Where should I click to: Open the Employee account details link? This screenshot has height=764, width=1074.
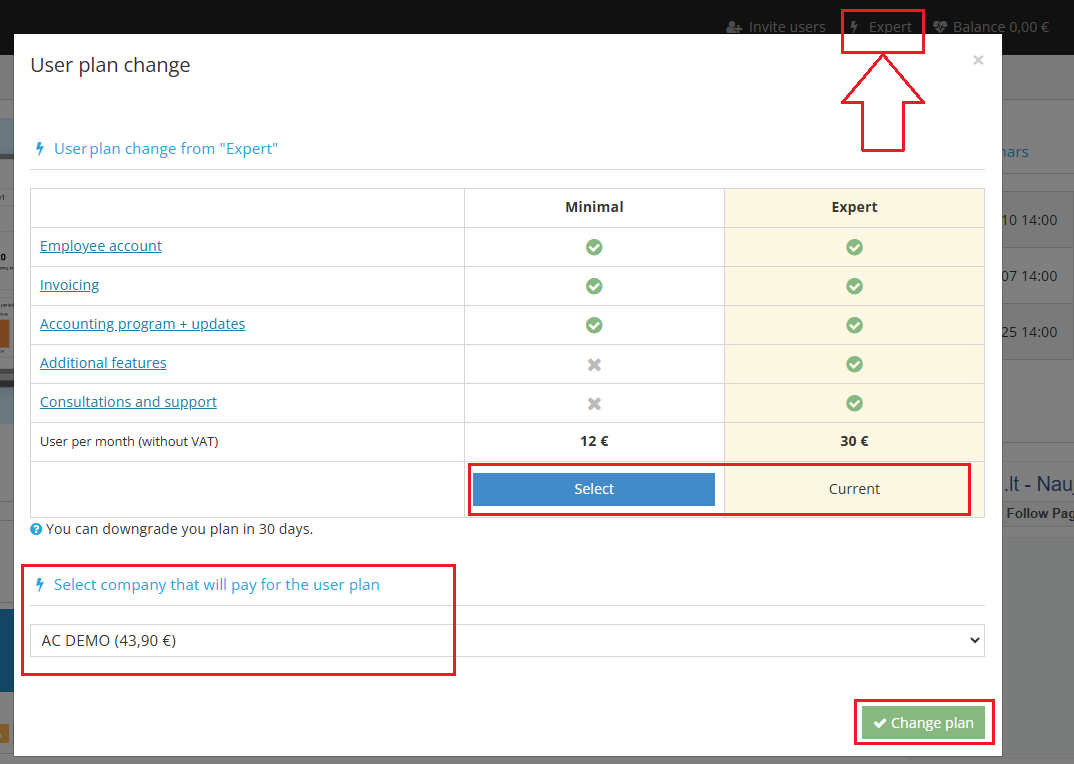(x=100, y=246)
